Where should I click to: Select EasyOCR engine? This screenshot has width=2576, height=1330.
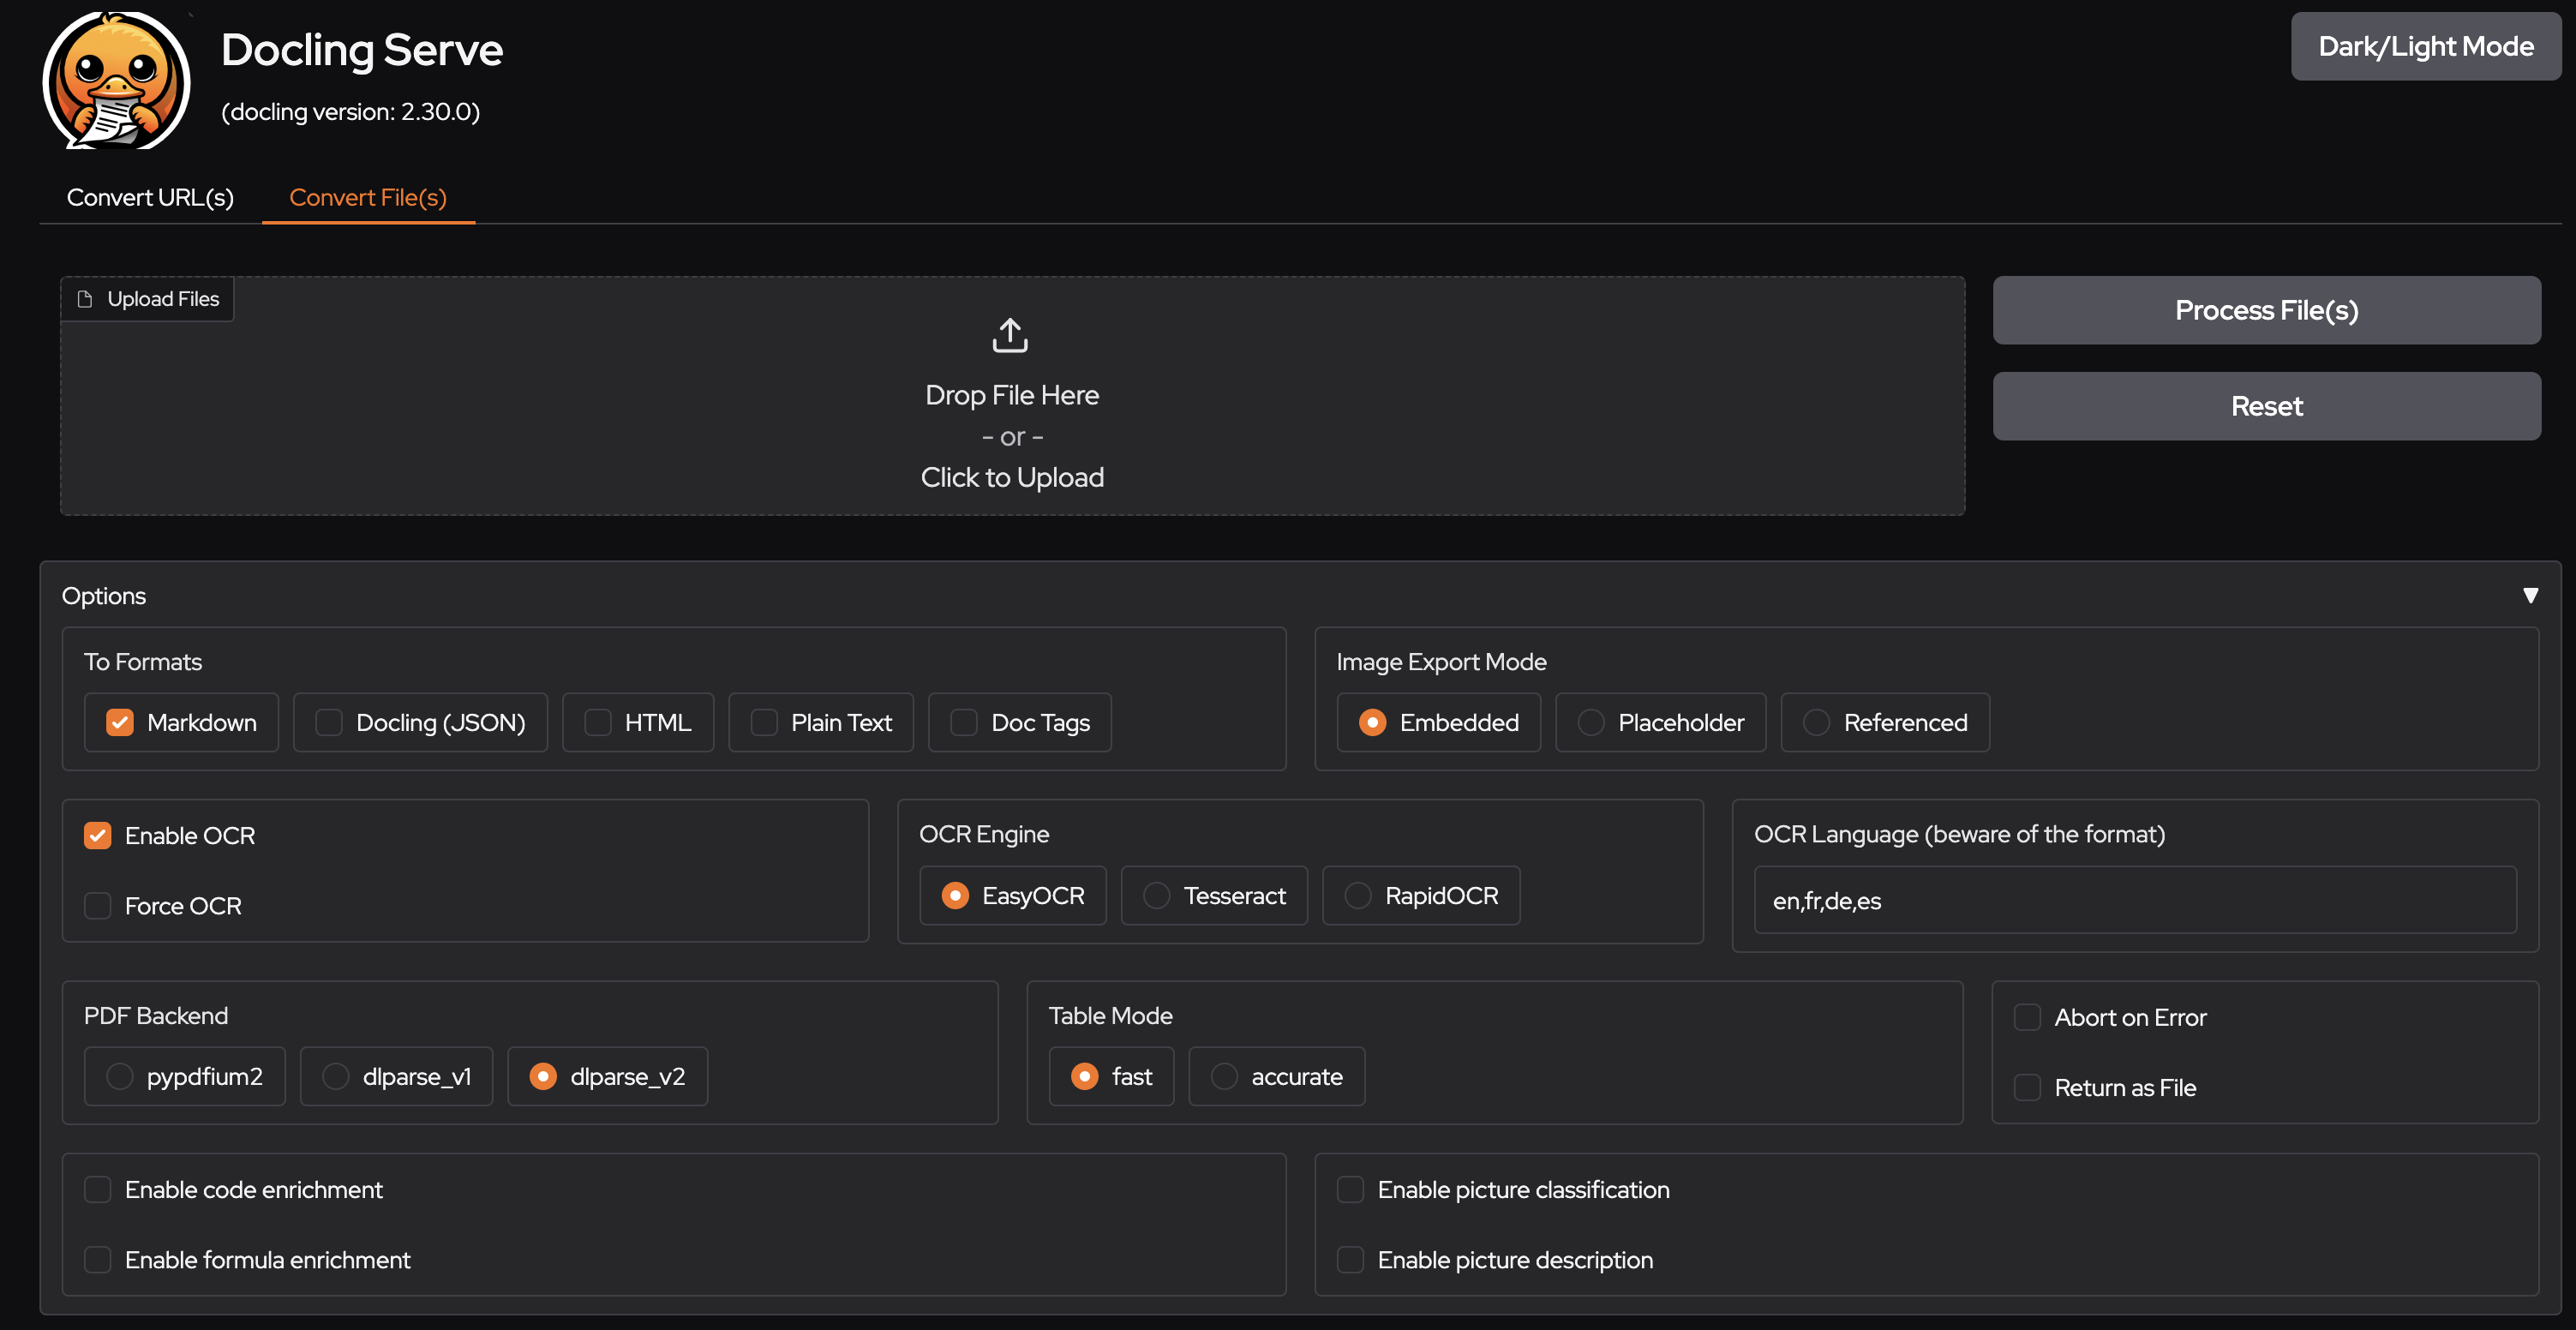click(955, 895)
